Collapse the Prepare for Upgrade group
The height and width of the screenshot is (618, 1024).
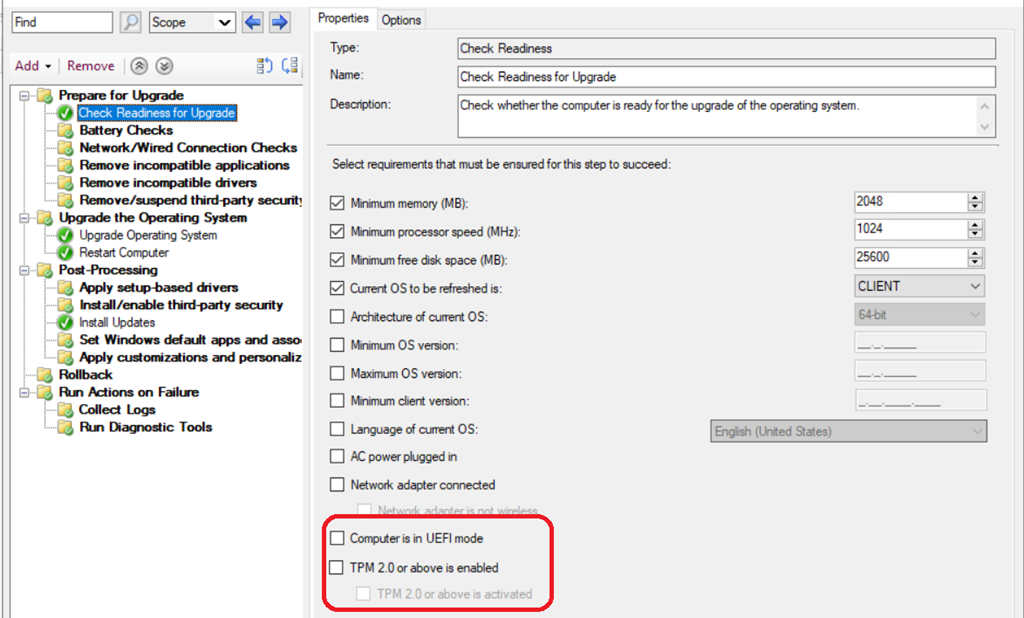(23, 95)
